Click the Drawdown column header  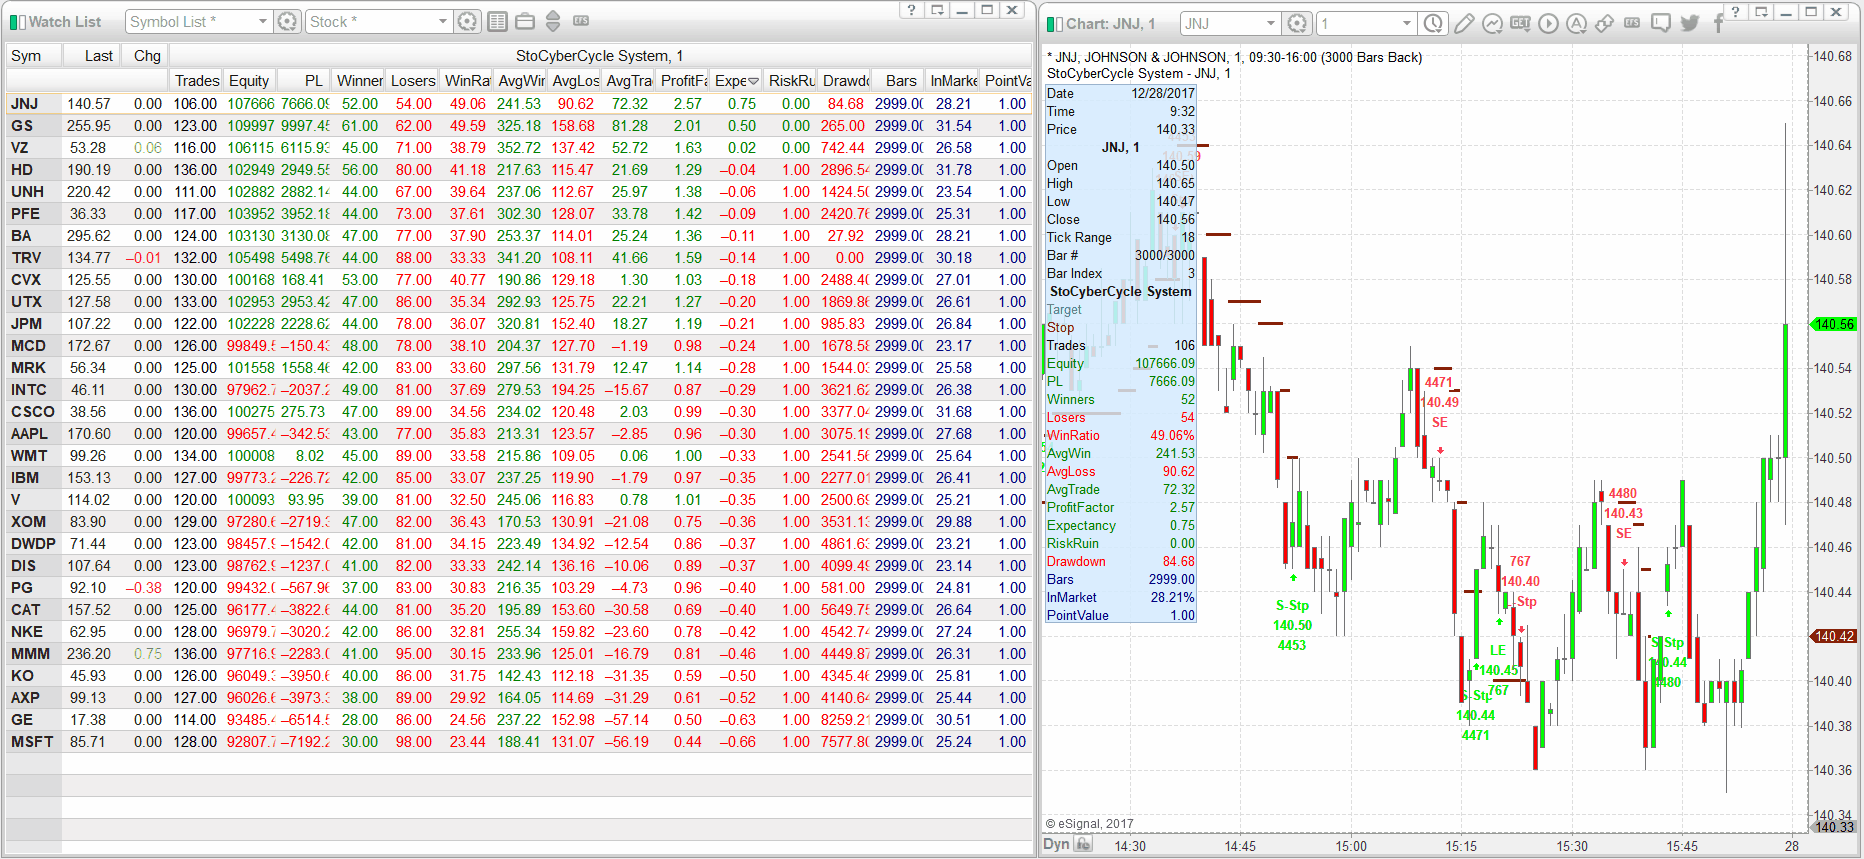[845, 81]
